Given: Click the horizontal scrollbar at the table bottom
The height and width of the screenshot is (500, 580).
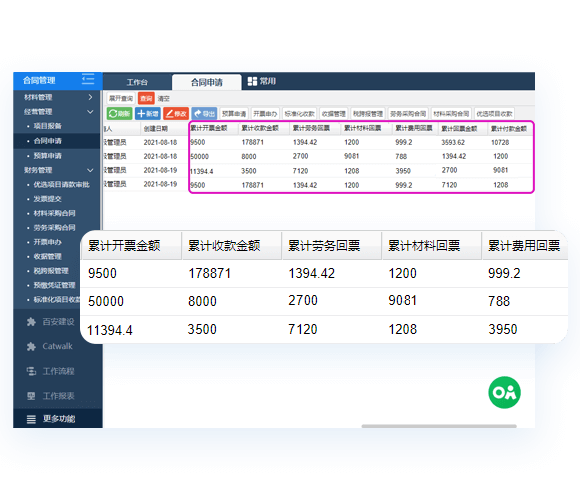Looking at the screenshot, I should (439, 426).
